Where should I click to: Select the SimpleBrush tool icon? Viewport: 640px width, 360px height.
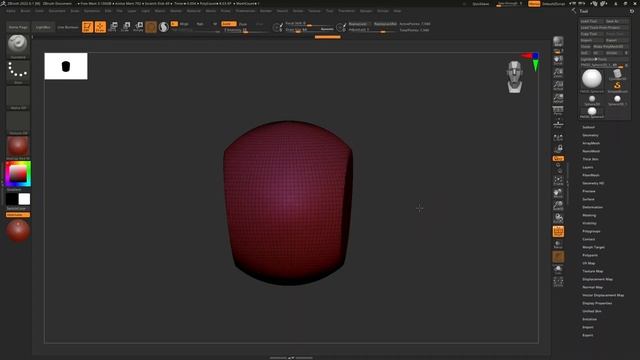[617, 87]
